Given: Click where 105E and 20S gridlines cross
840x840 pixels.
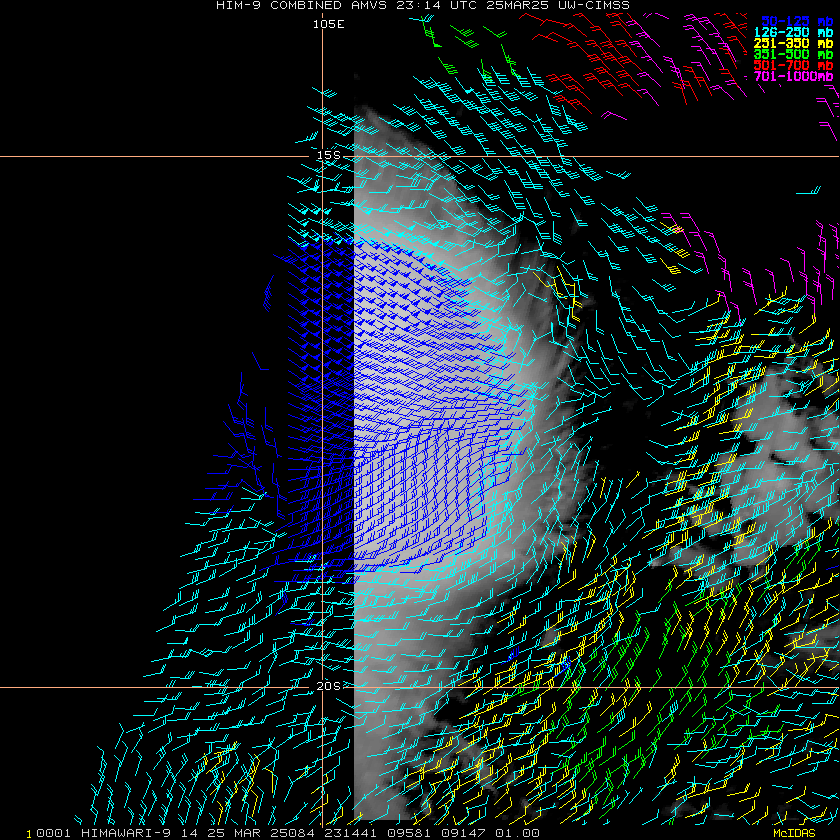Looking at the screenshot, I should 322,687.
